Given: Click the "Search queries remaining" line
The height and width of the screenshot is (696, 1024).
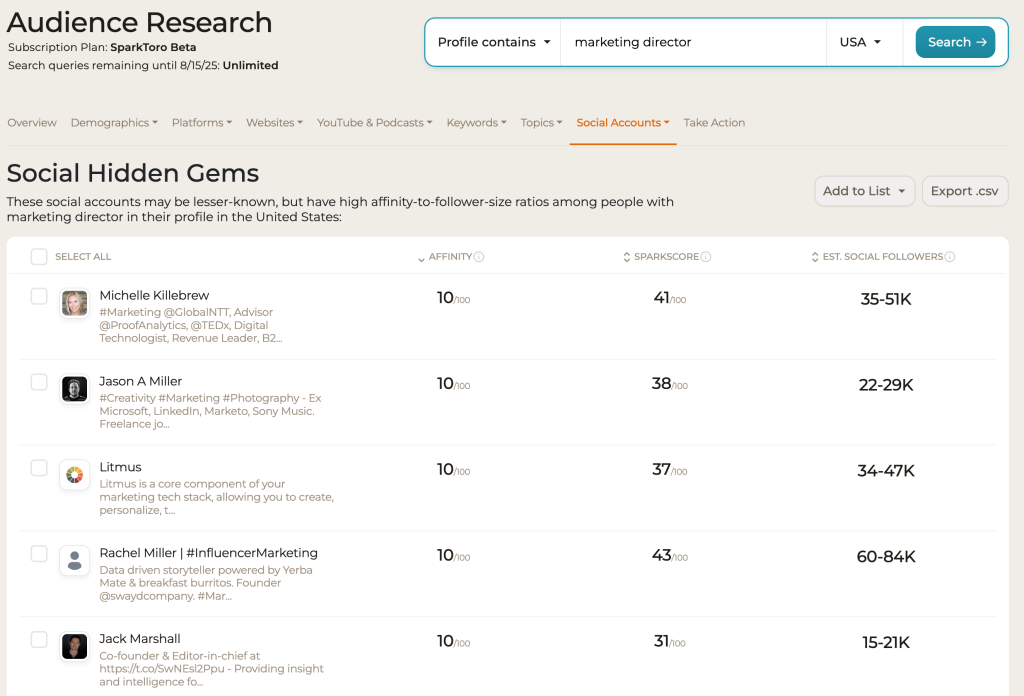Looking at the screenshot, I should click(x=143, y=65).
